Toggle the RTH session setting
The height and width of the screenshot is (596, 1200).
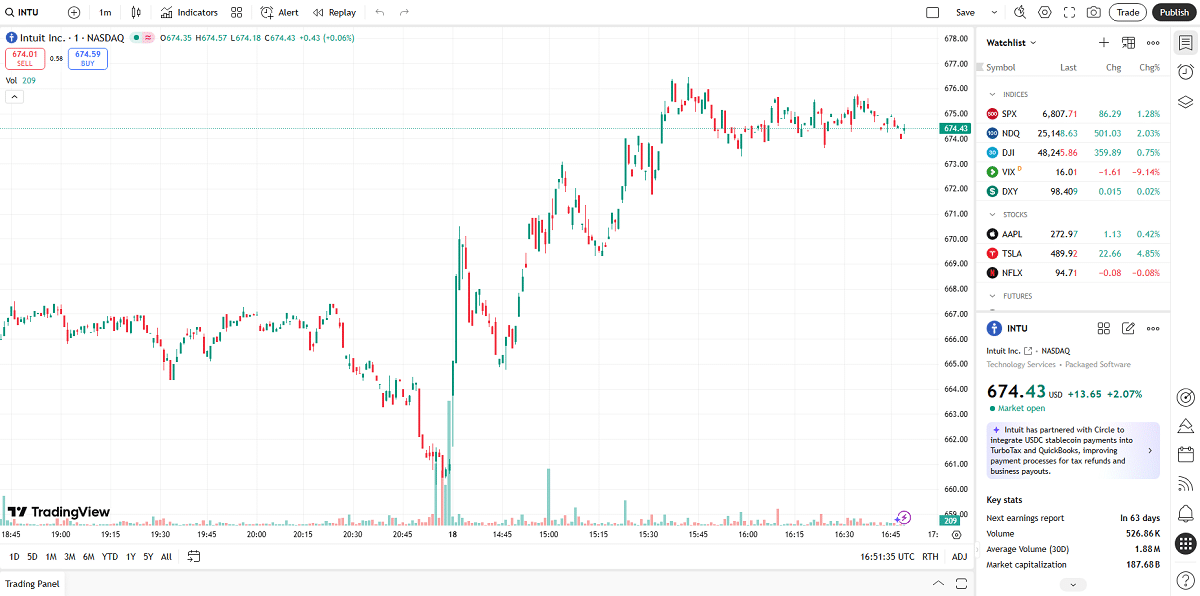pos(929,556)
